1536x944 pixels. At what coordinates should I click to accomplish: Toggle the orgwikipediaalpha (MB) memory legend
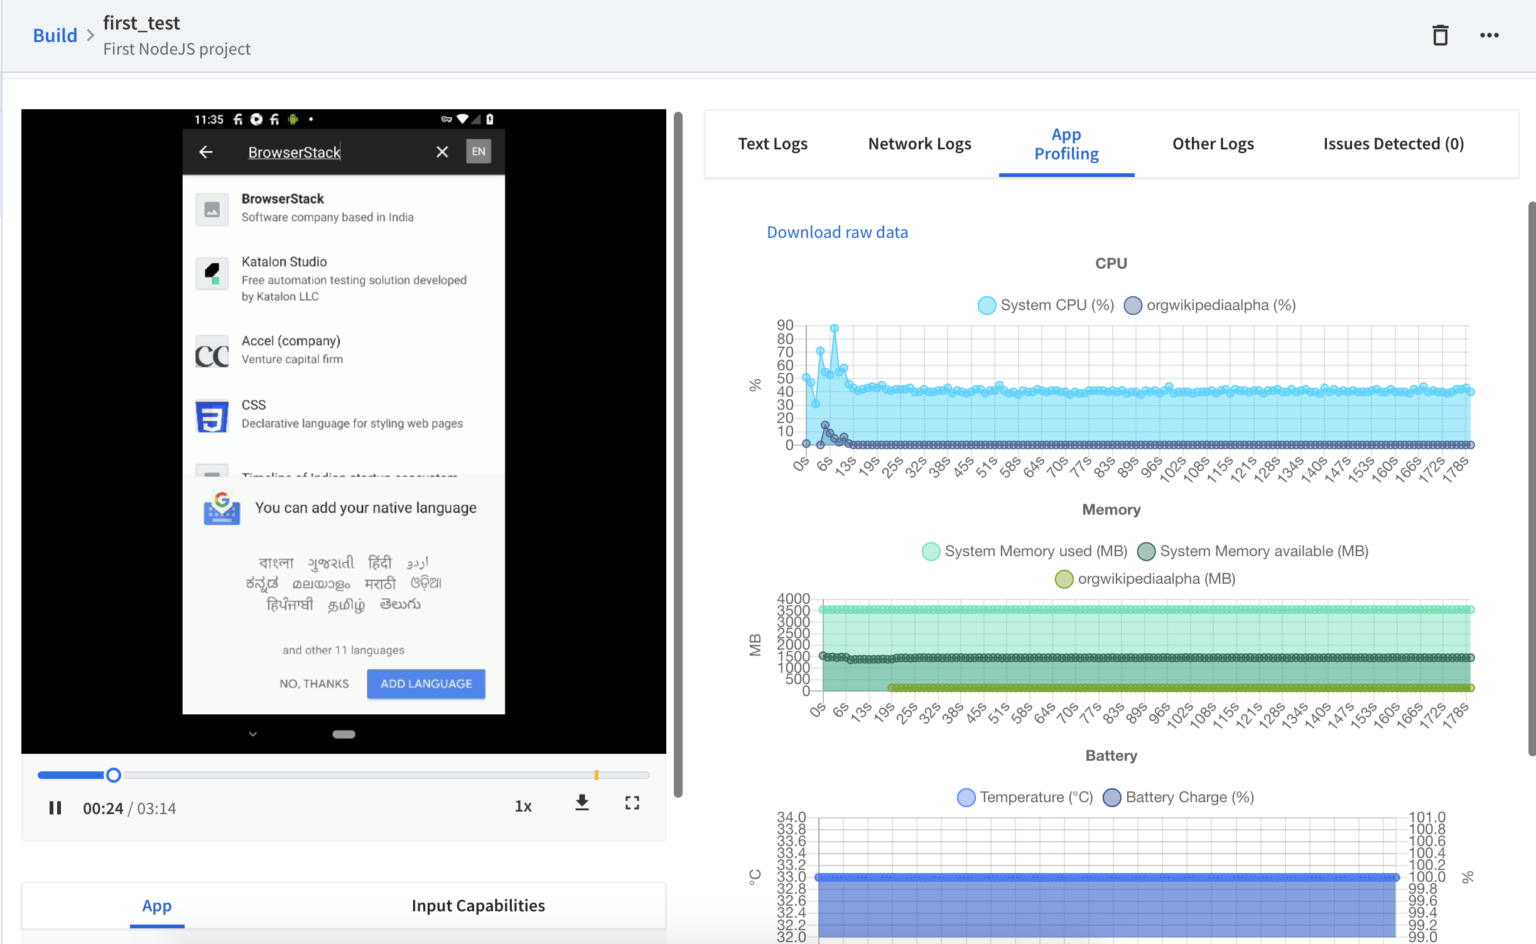pos(1148,578)
